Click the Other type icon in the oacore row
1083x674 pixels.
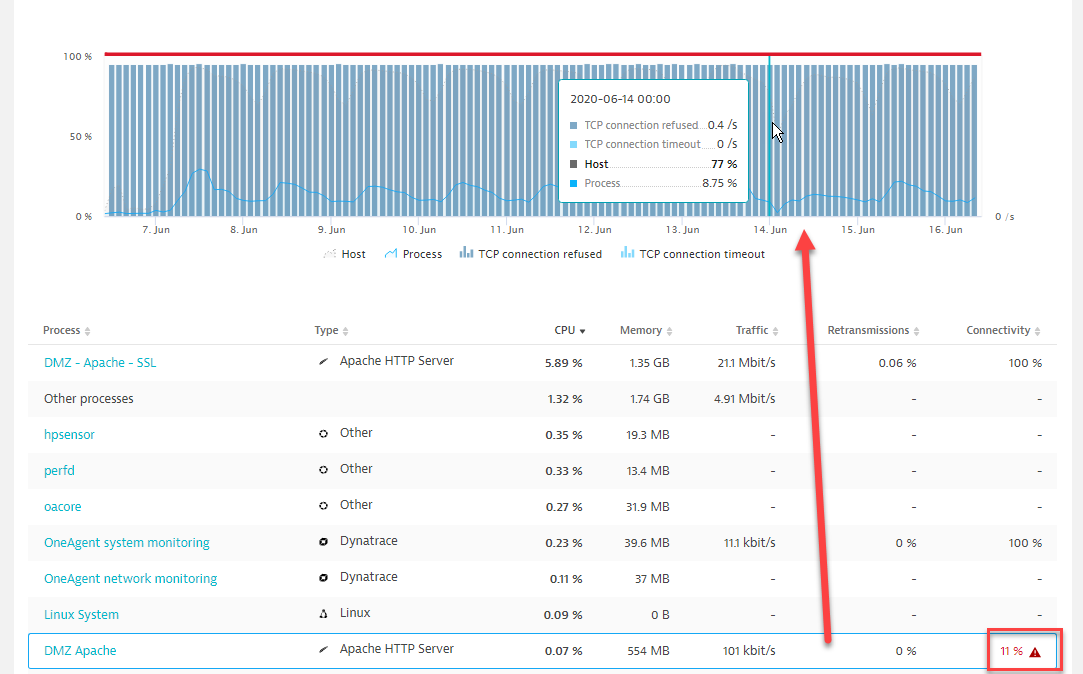[323, 506]
